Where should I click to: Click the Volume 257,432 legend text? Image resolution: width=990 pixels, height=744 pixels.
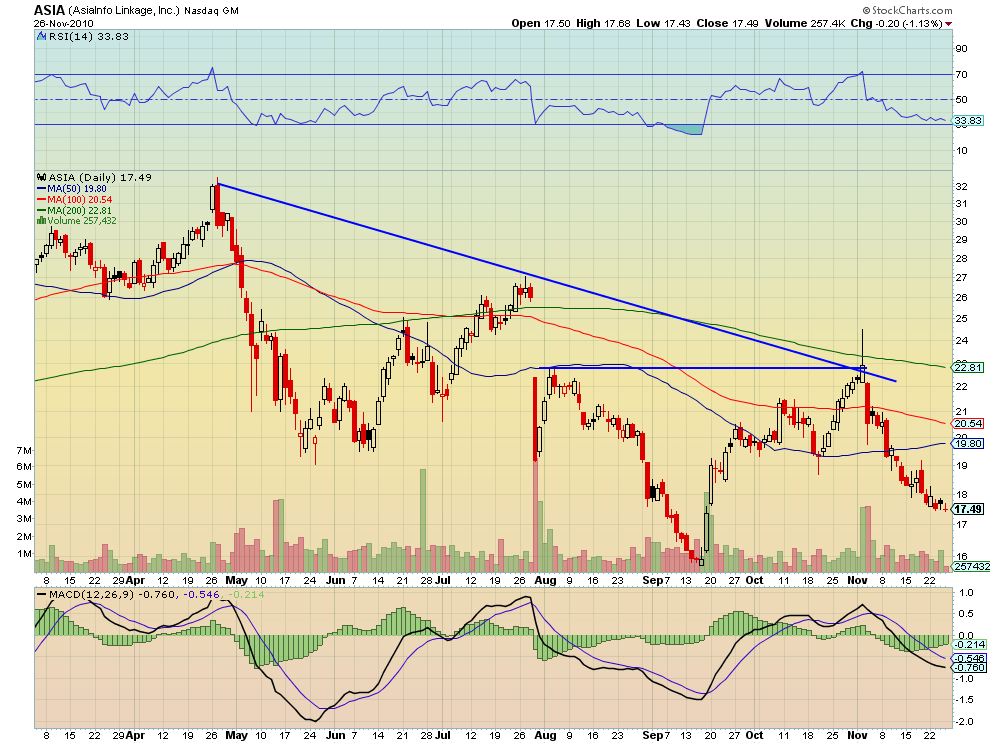(82, 220)
